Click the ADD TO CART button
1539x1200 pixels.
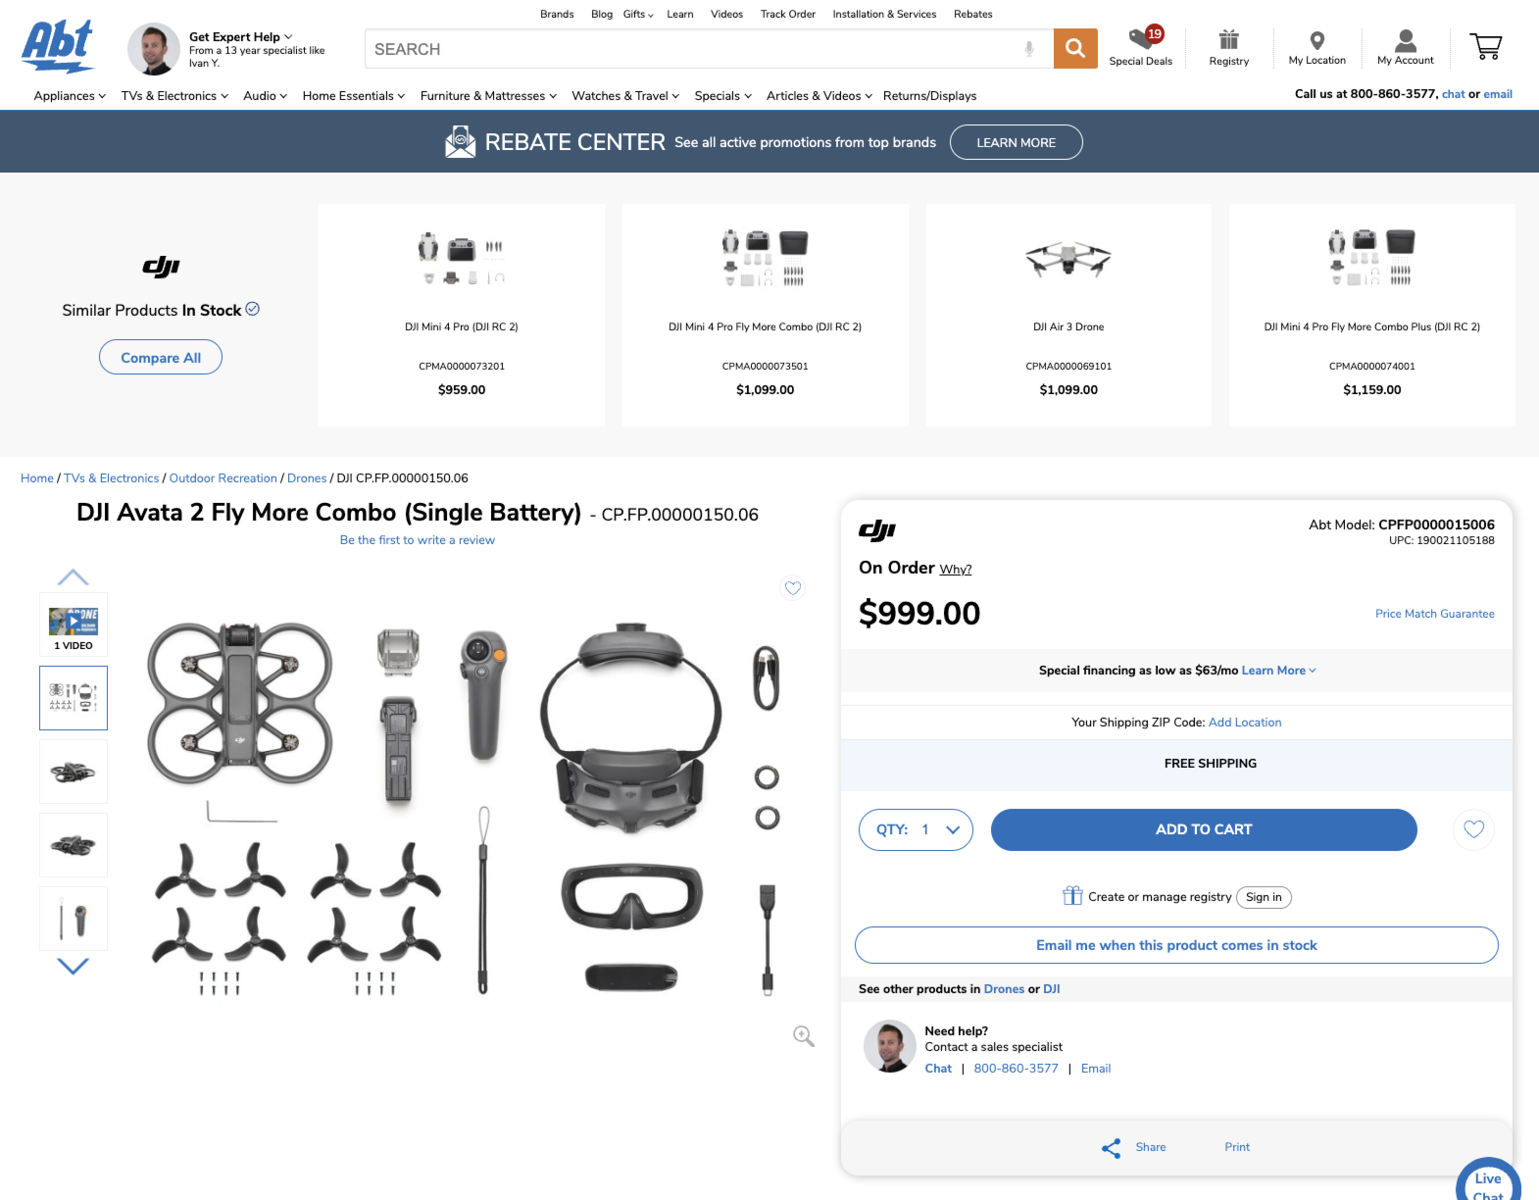pyautogui.click(x=1204, y=830)
